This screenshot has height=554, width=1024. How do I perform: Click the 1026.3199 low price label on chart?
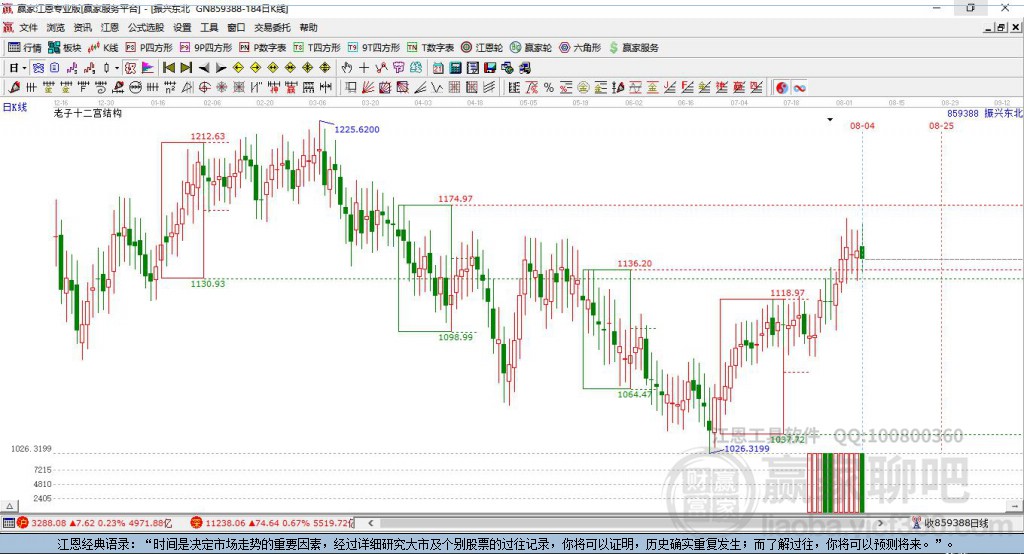(747, 449)
